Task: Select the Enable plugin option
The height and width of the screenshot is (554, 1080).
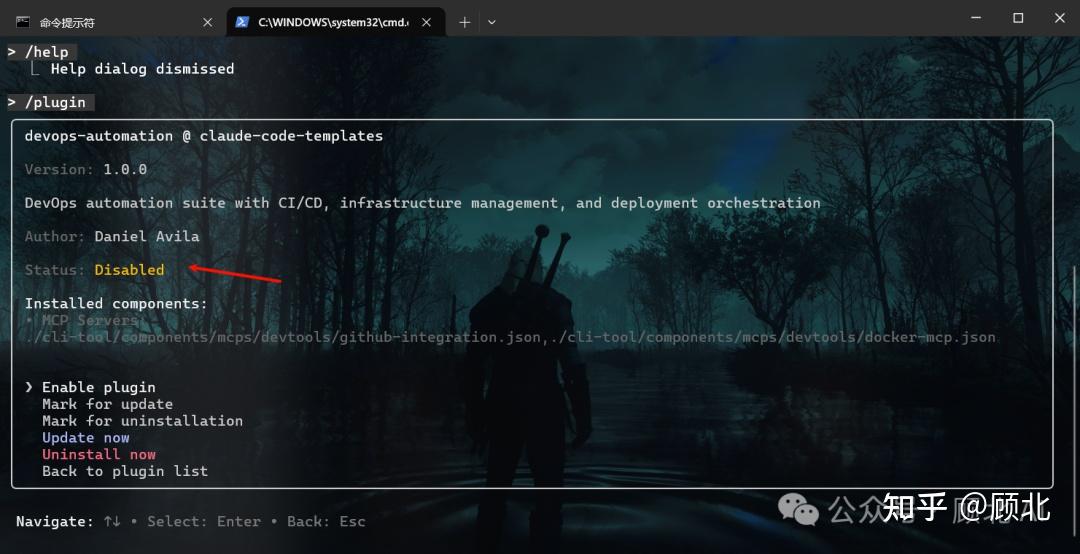Action: (98, 387)
